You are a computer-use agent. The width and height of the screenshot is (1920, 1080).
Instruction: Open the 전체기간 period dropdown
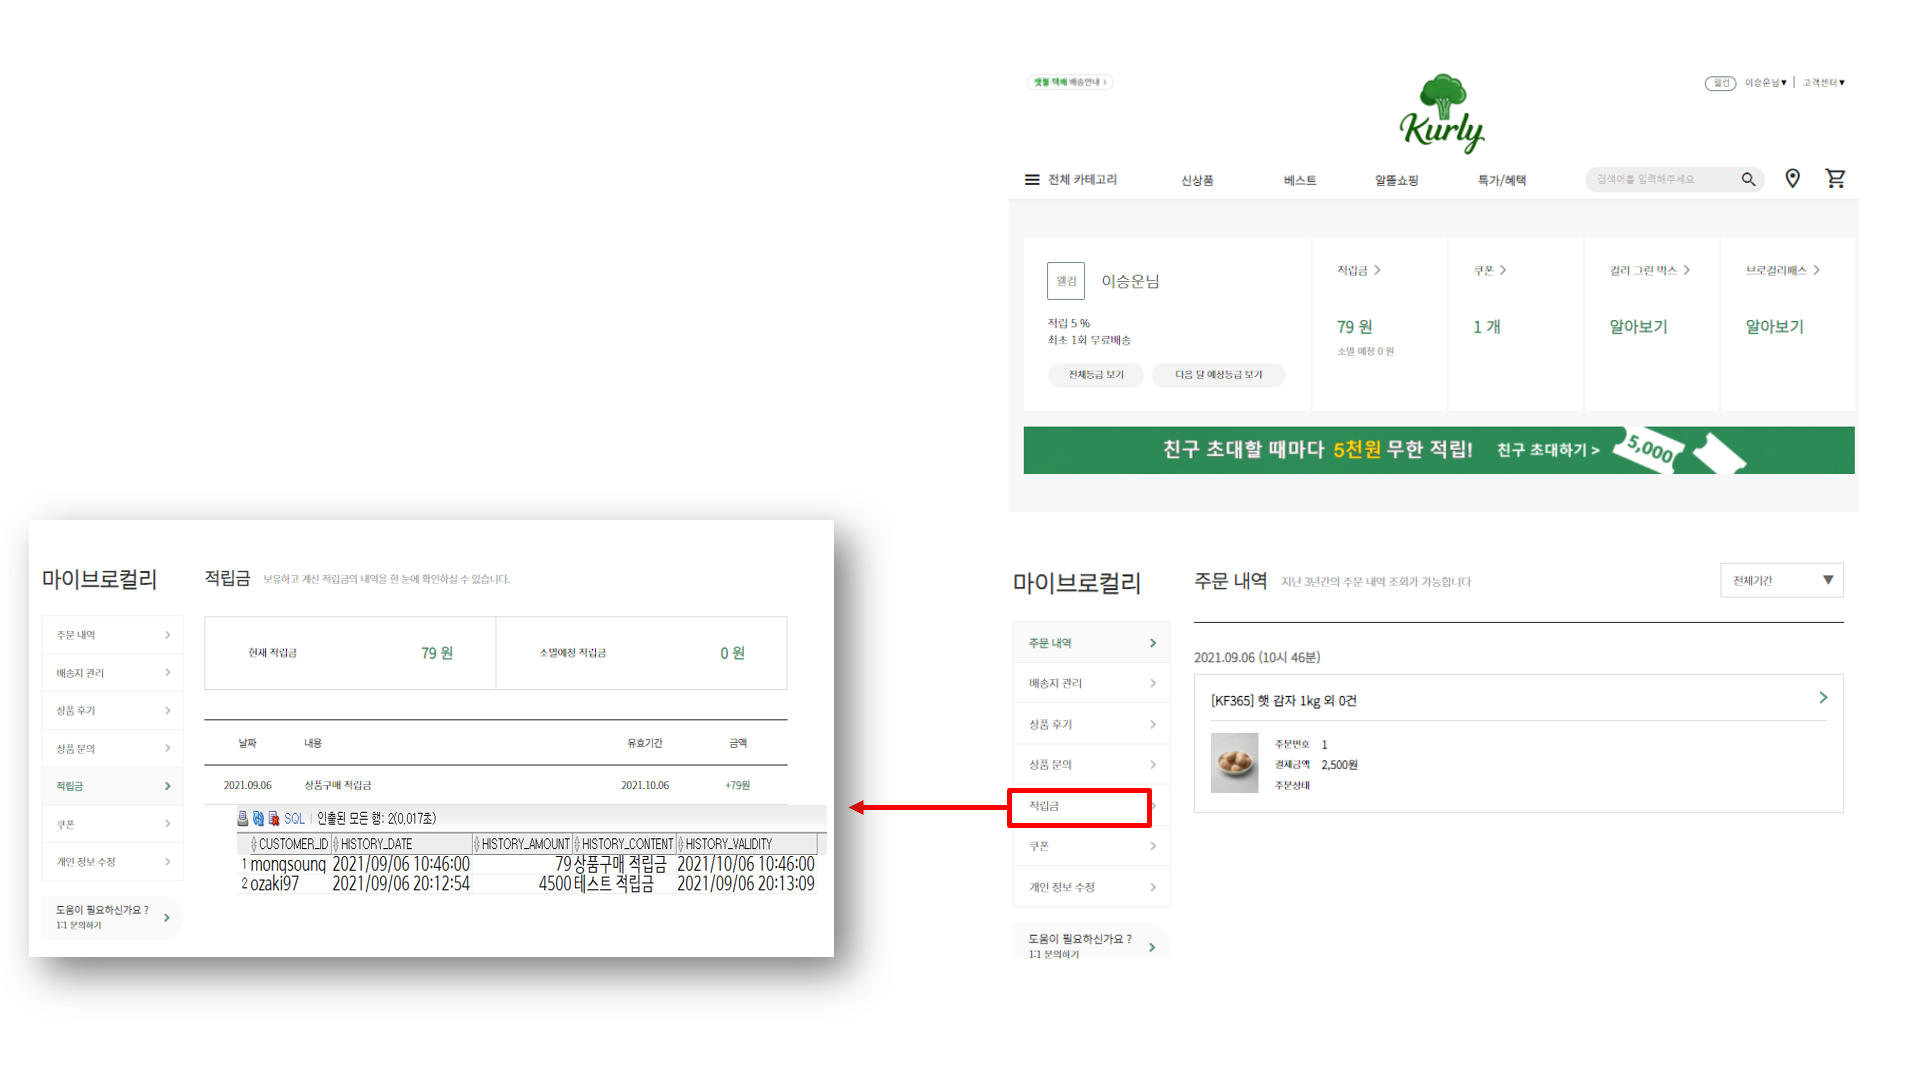click(1782, 580)
